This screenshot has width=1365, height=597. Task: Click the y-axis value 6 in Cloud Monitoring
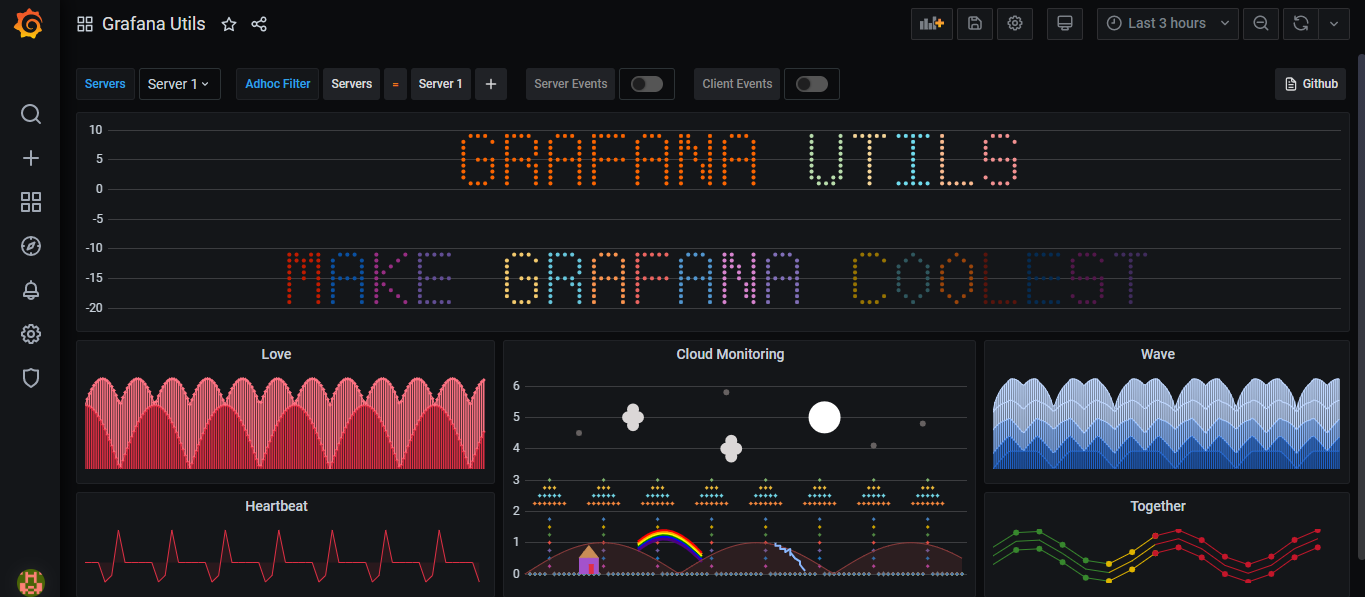coord(516,386)
